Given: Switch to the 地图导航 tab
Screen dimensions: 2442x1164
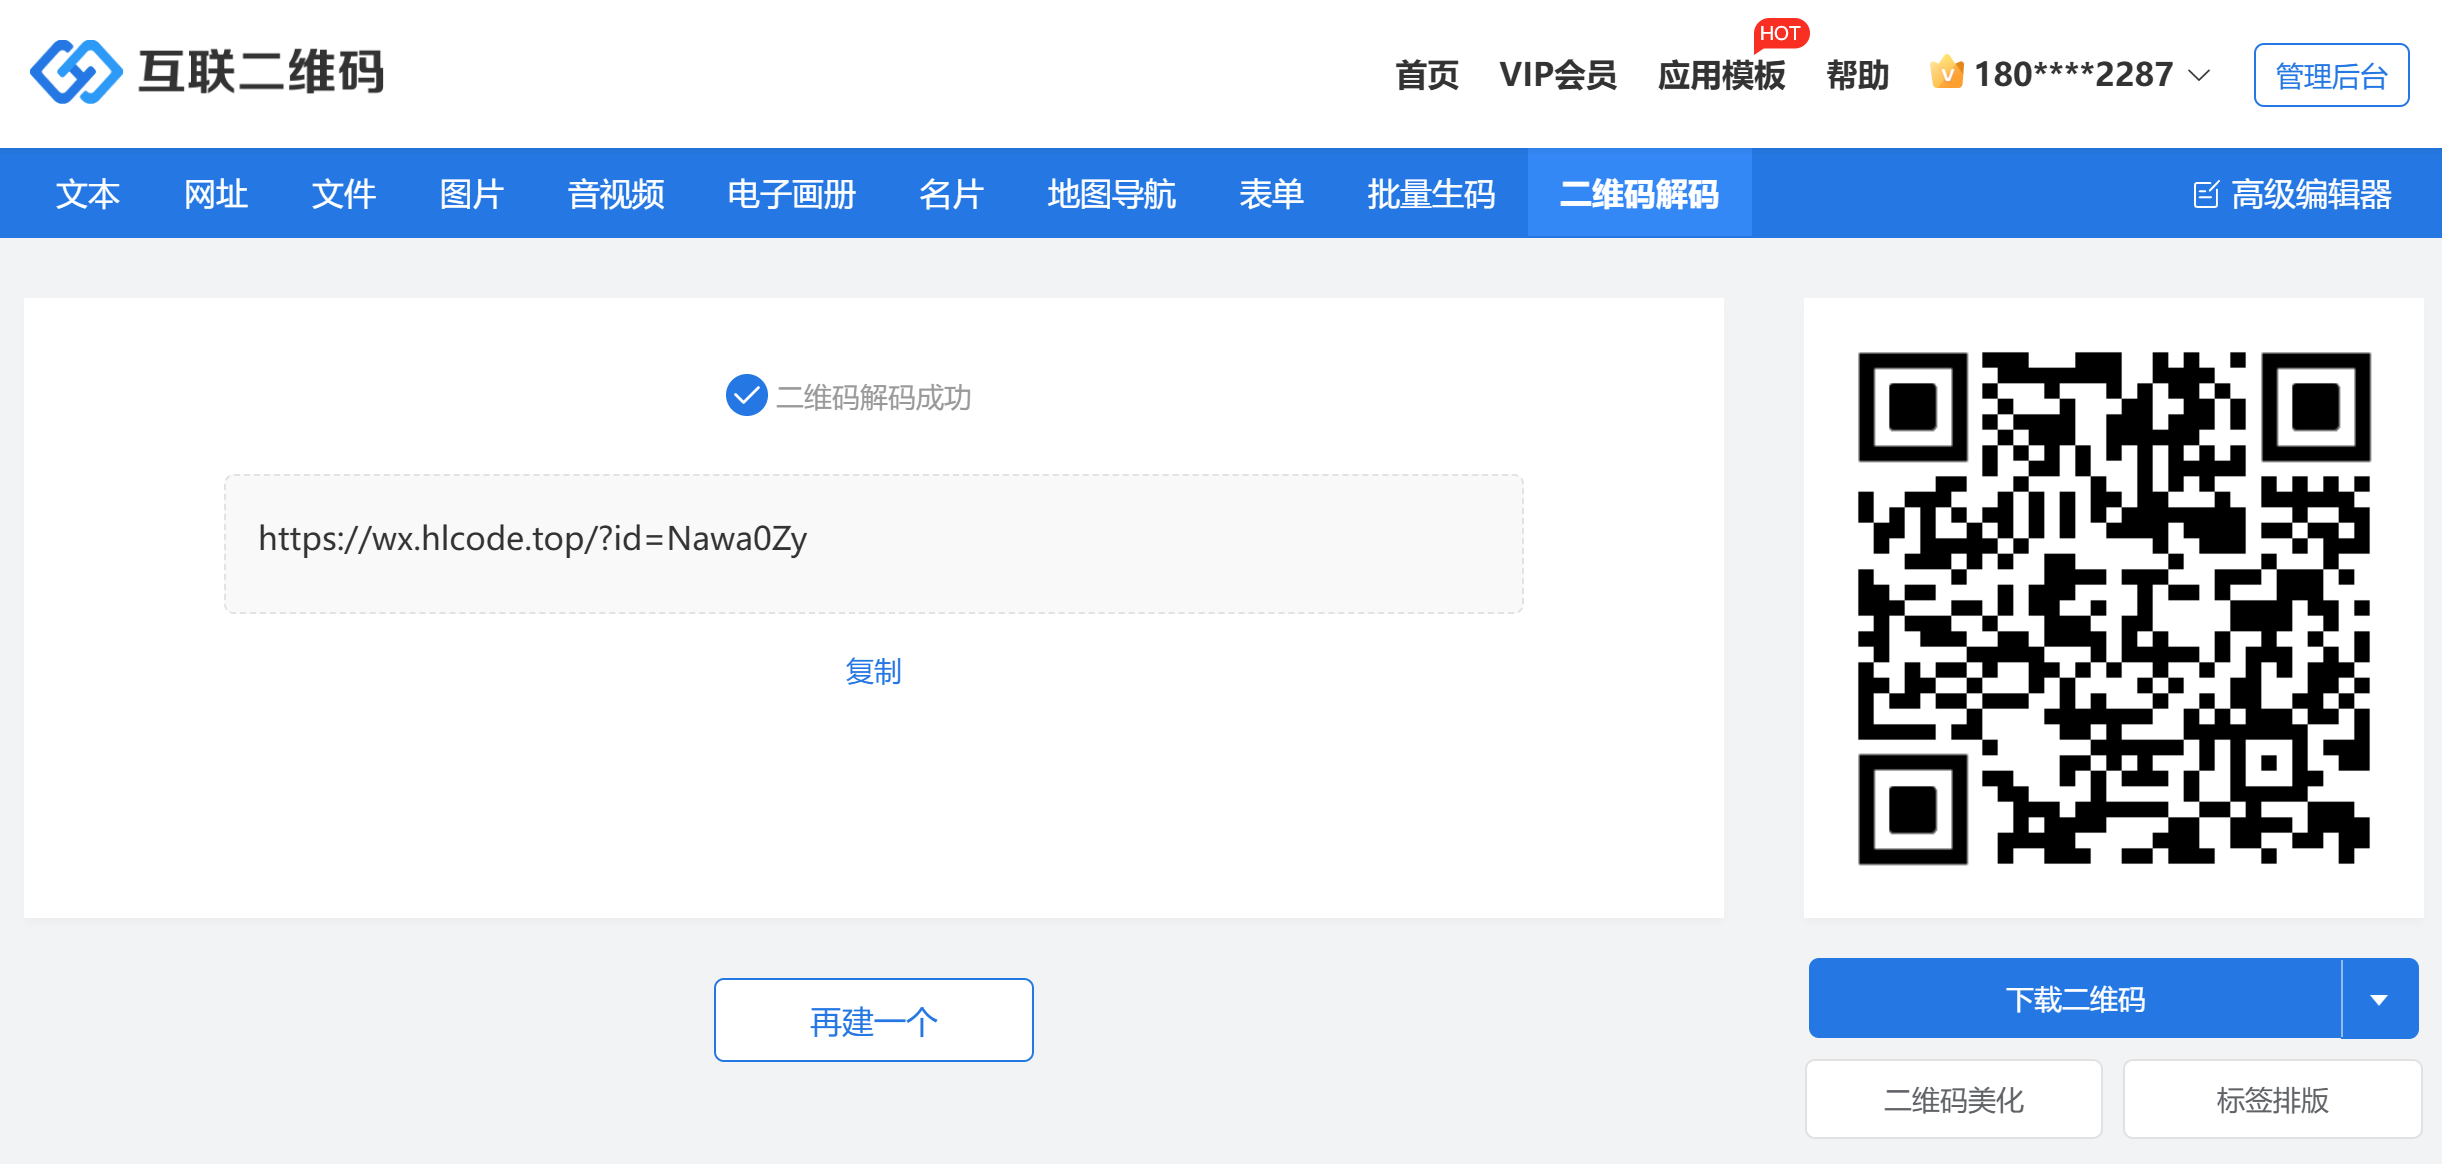Looking at the screenshot, I should point(1112,194).
